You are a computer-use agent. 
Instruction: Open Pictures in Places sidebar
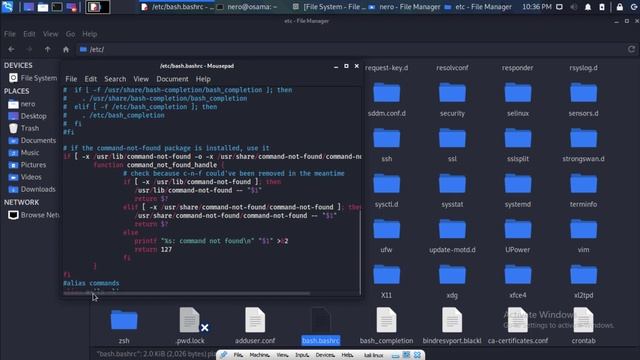pos(28,165)
